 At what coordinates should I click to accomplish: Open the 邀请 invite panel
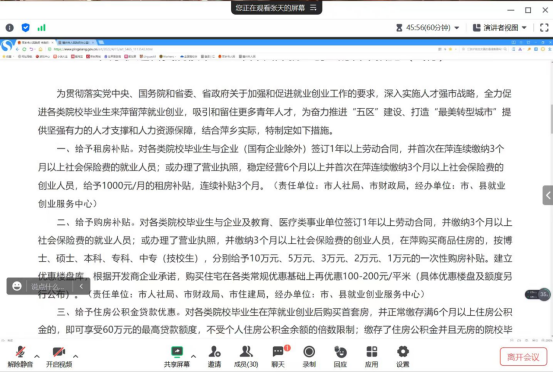[x=214, y=357]
